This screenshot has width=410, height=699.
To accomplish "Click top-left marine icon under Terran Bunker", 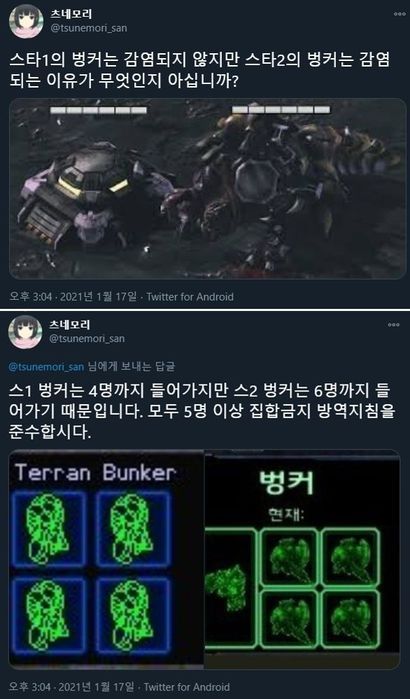I will [49, 530].
